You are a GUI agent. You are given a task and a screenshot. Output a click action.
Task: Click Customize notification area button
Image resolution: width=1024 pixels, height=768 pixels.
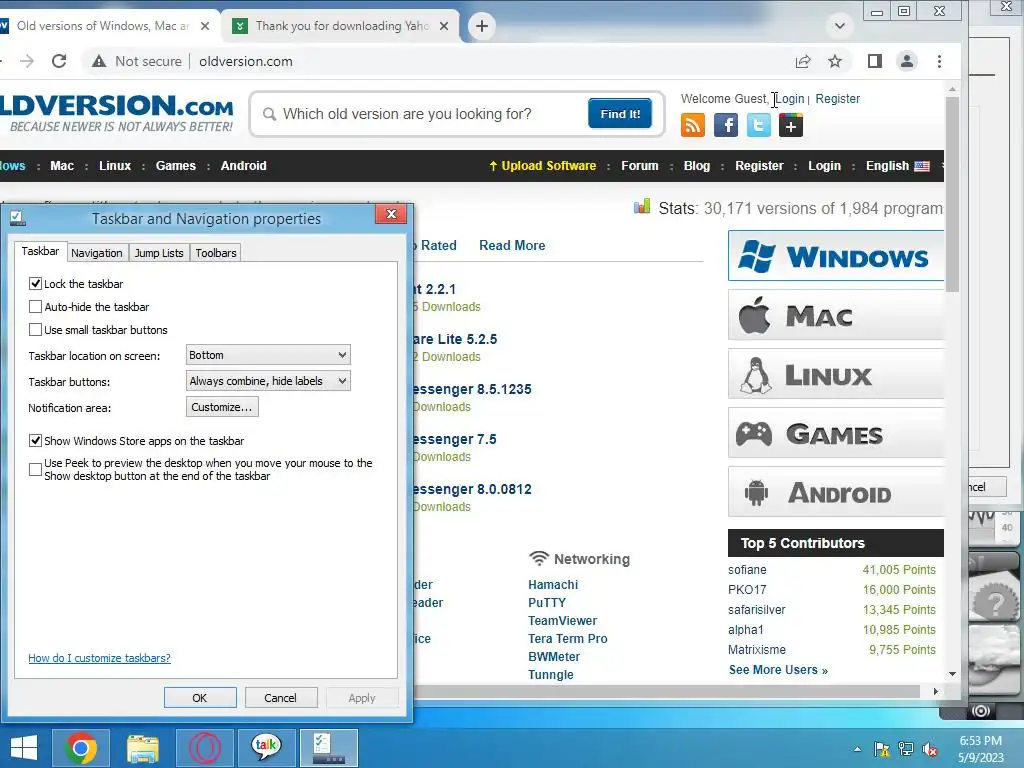(x=222, y=407)
